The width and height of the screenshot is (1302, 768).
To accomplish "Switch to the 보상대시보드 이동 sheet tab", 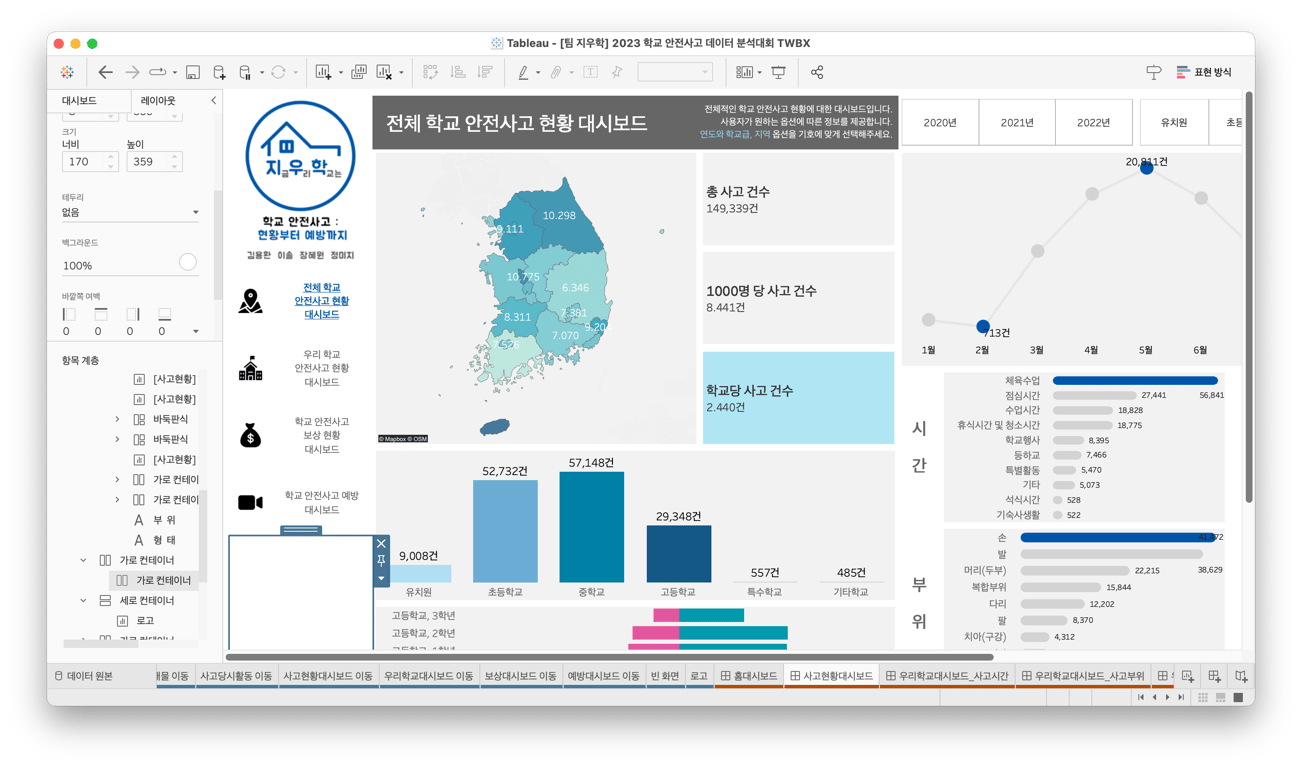I will click(x=521, y=676).
